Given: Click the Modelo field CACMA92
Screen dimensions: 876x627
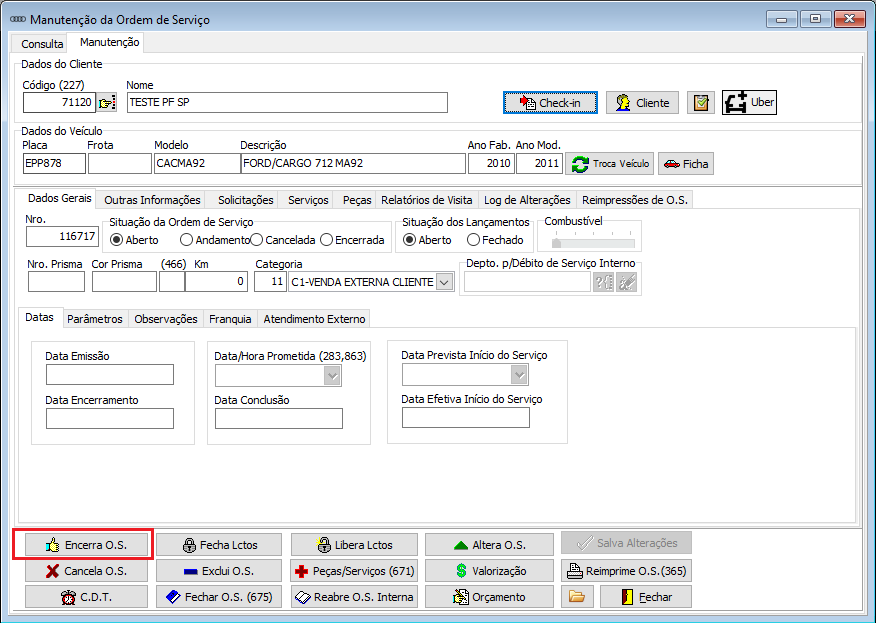Looking at the screenshot, I should tap(197, 164).
